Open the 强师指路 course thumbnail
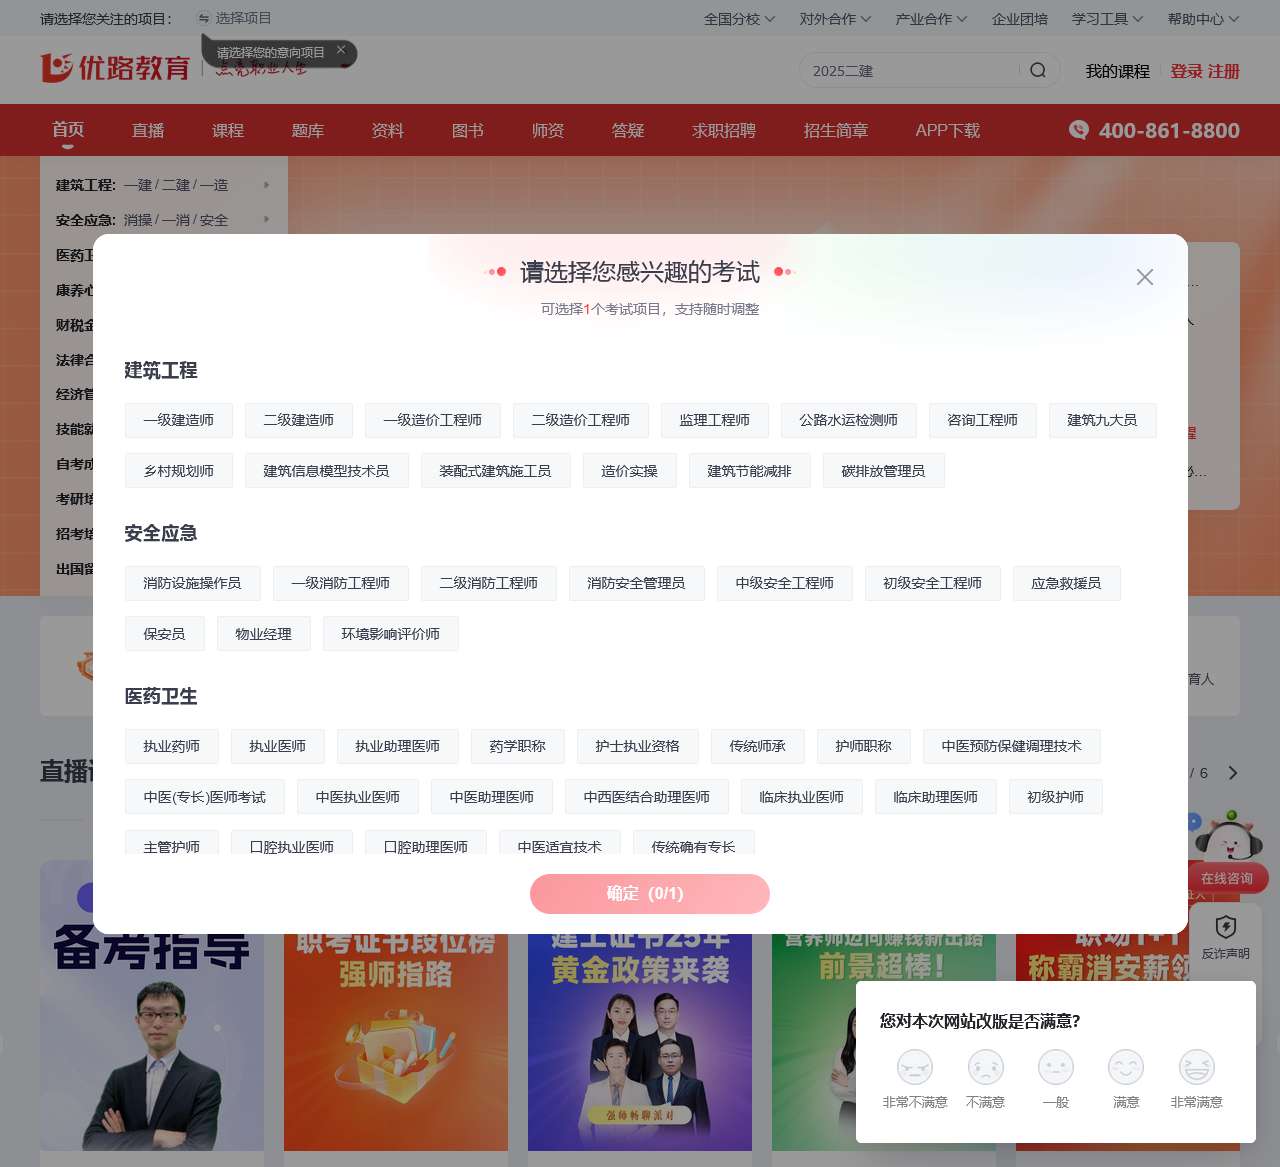1280x1167 pixels. [x=396, y=1040]
